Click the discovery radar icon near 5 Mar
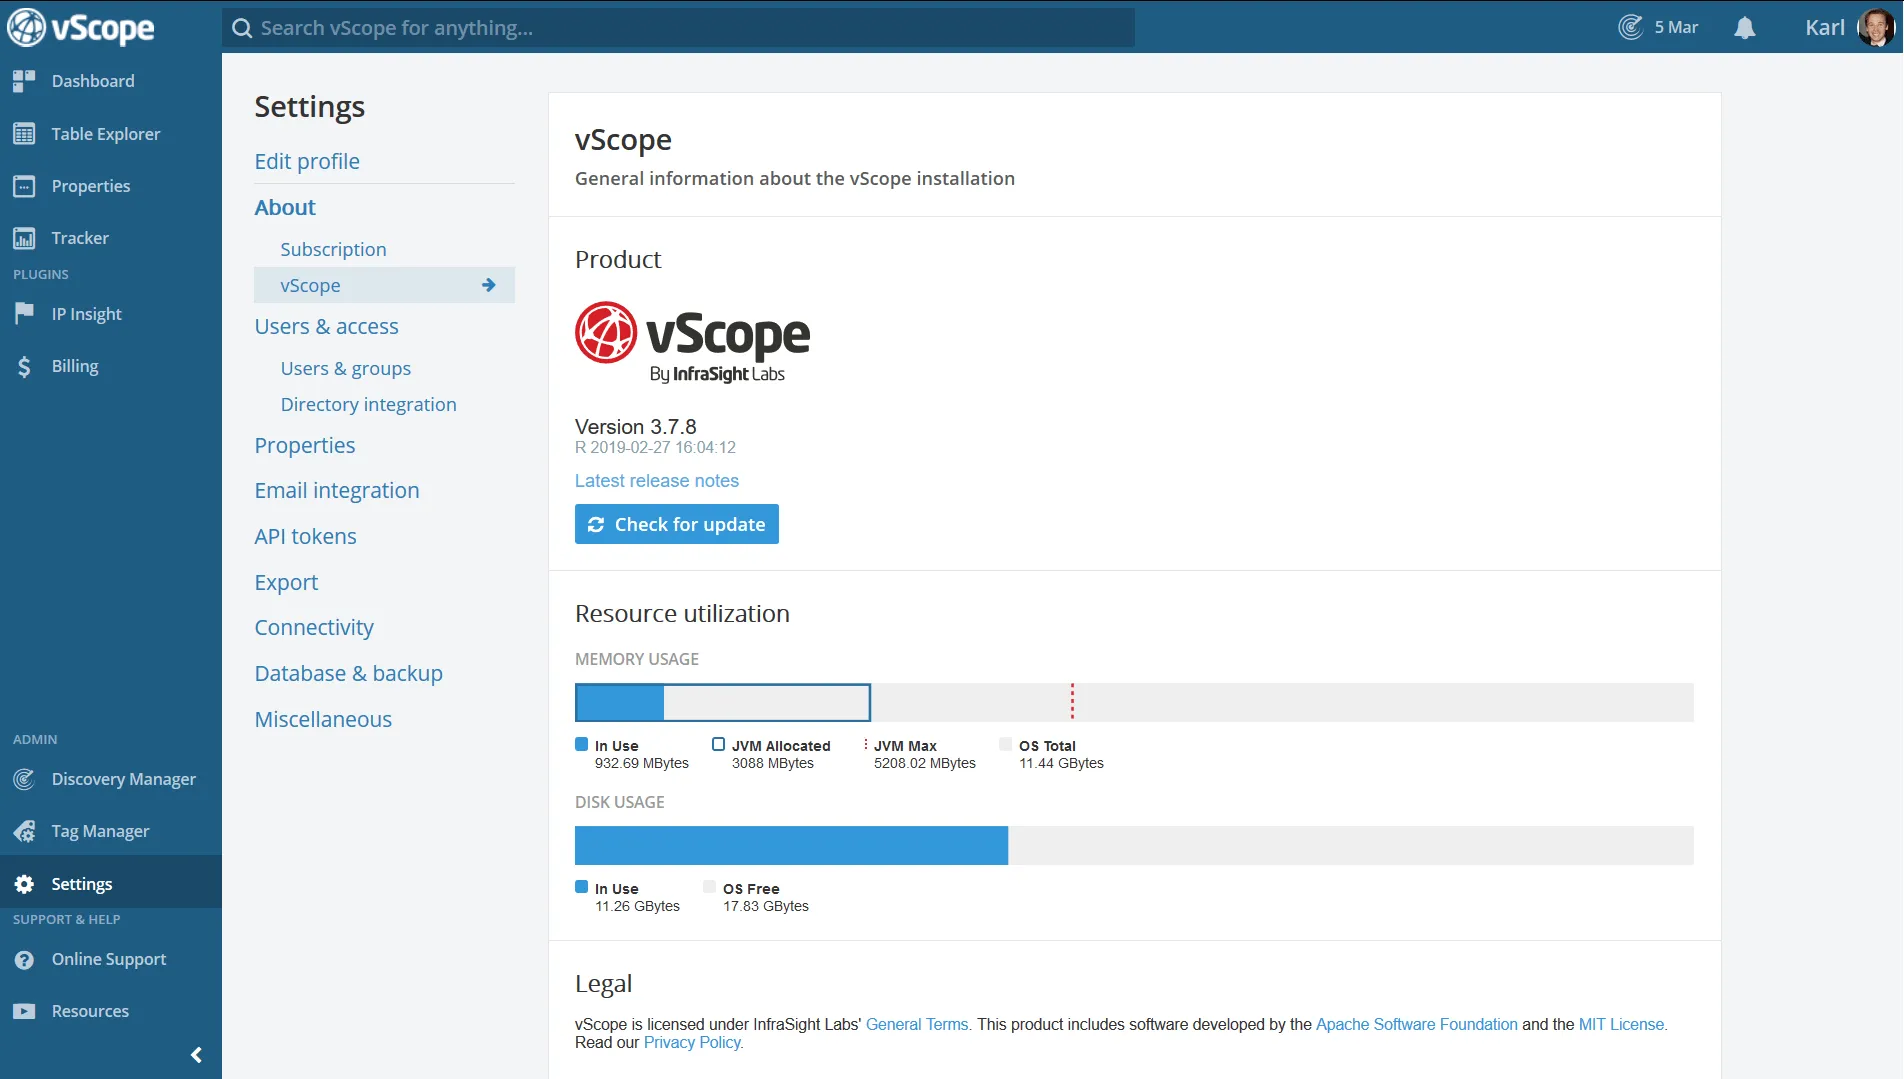 tap(1630, 27)
